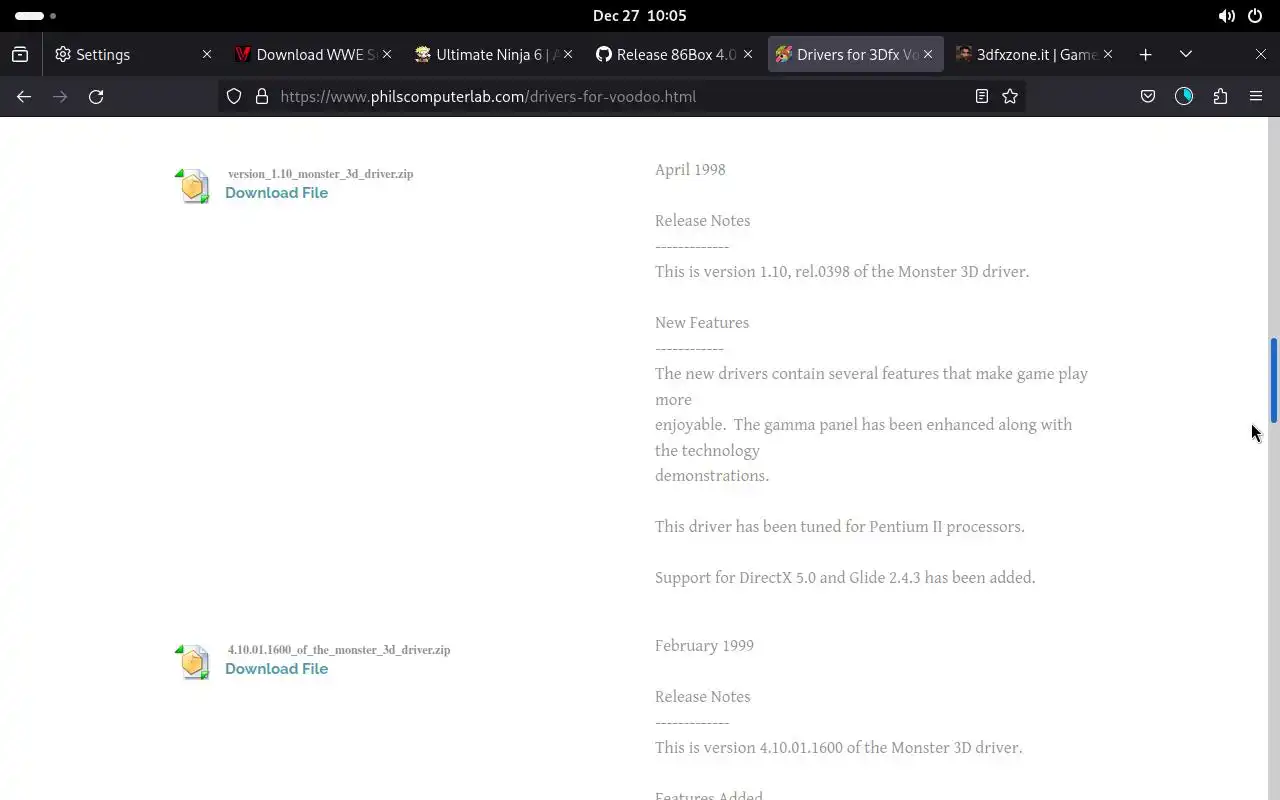Click the filename 4.10.01.1600_of_the_monster_3d_driver.zip

click(339, 650)
